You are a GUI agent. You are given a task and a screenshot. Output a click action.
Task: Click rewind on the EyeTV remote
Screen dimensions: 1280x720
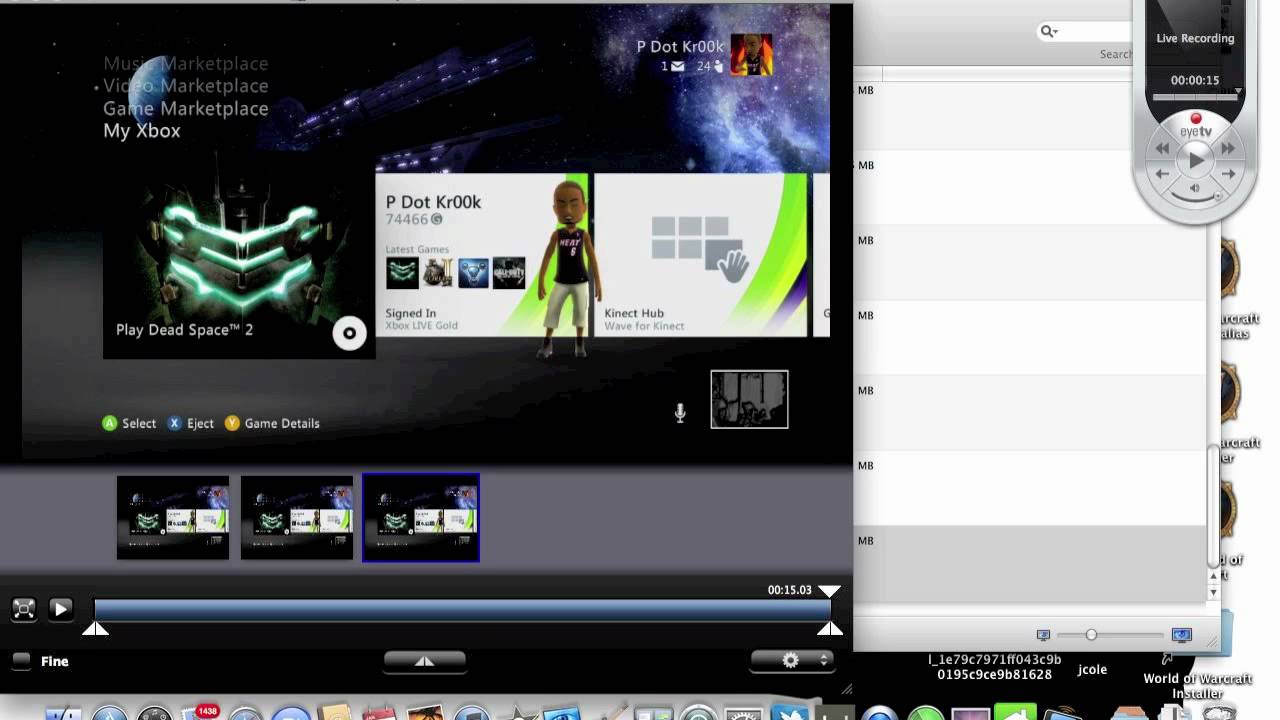pos(1163,148)
